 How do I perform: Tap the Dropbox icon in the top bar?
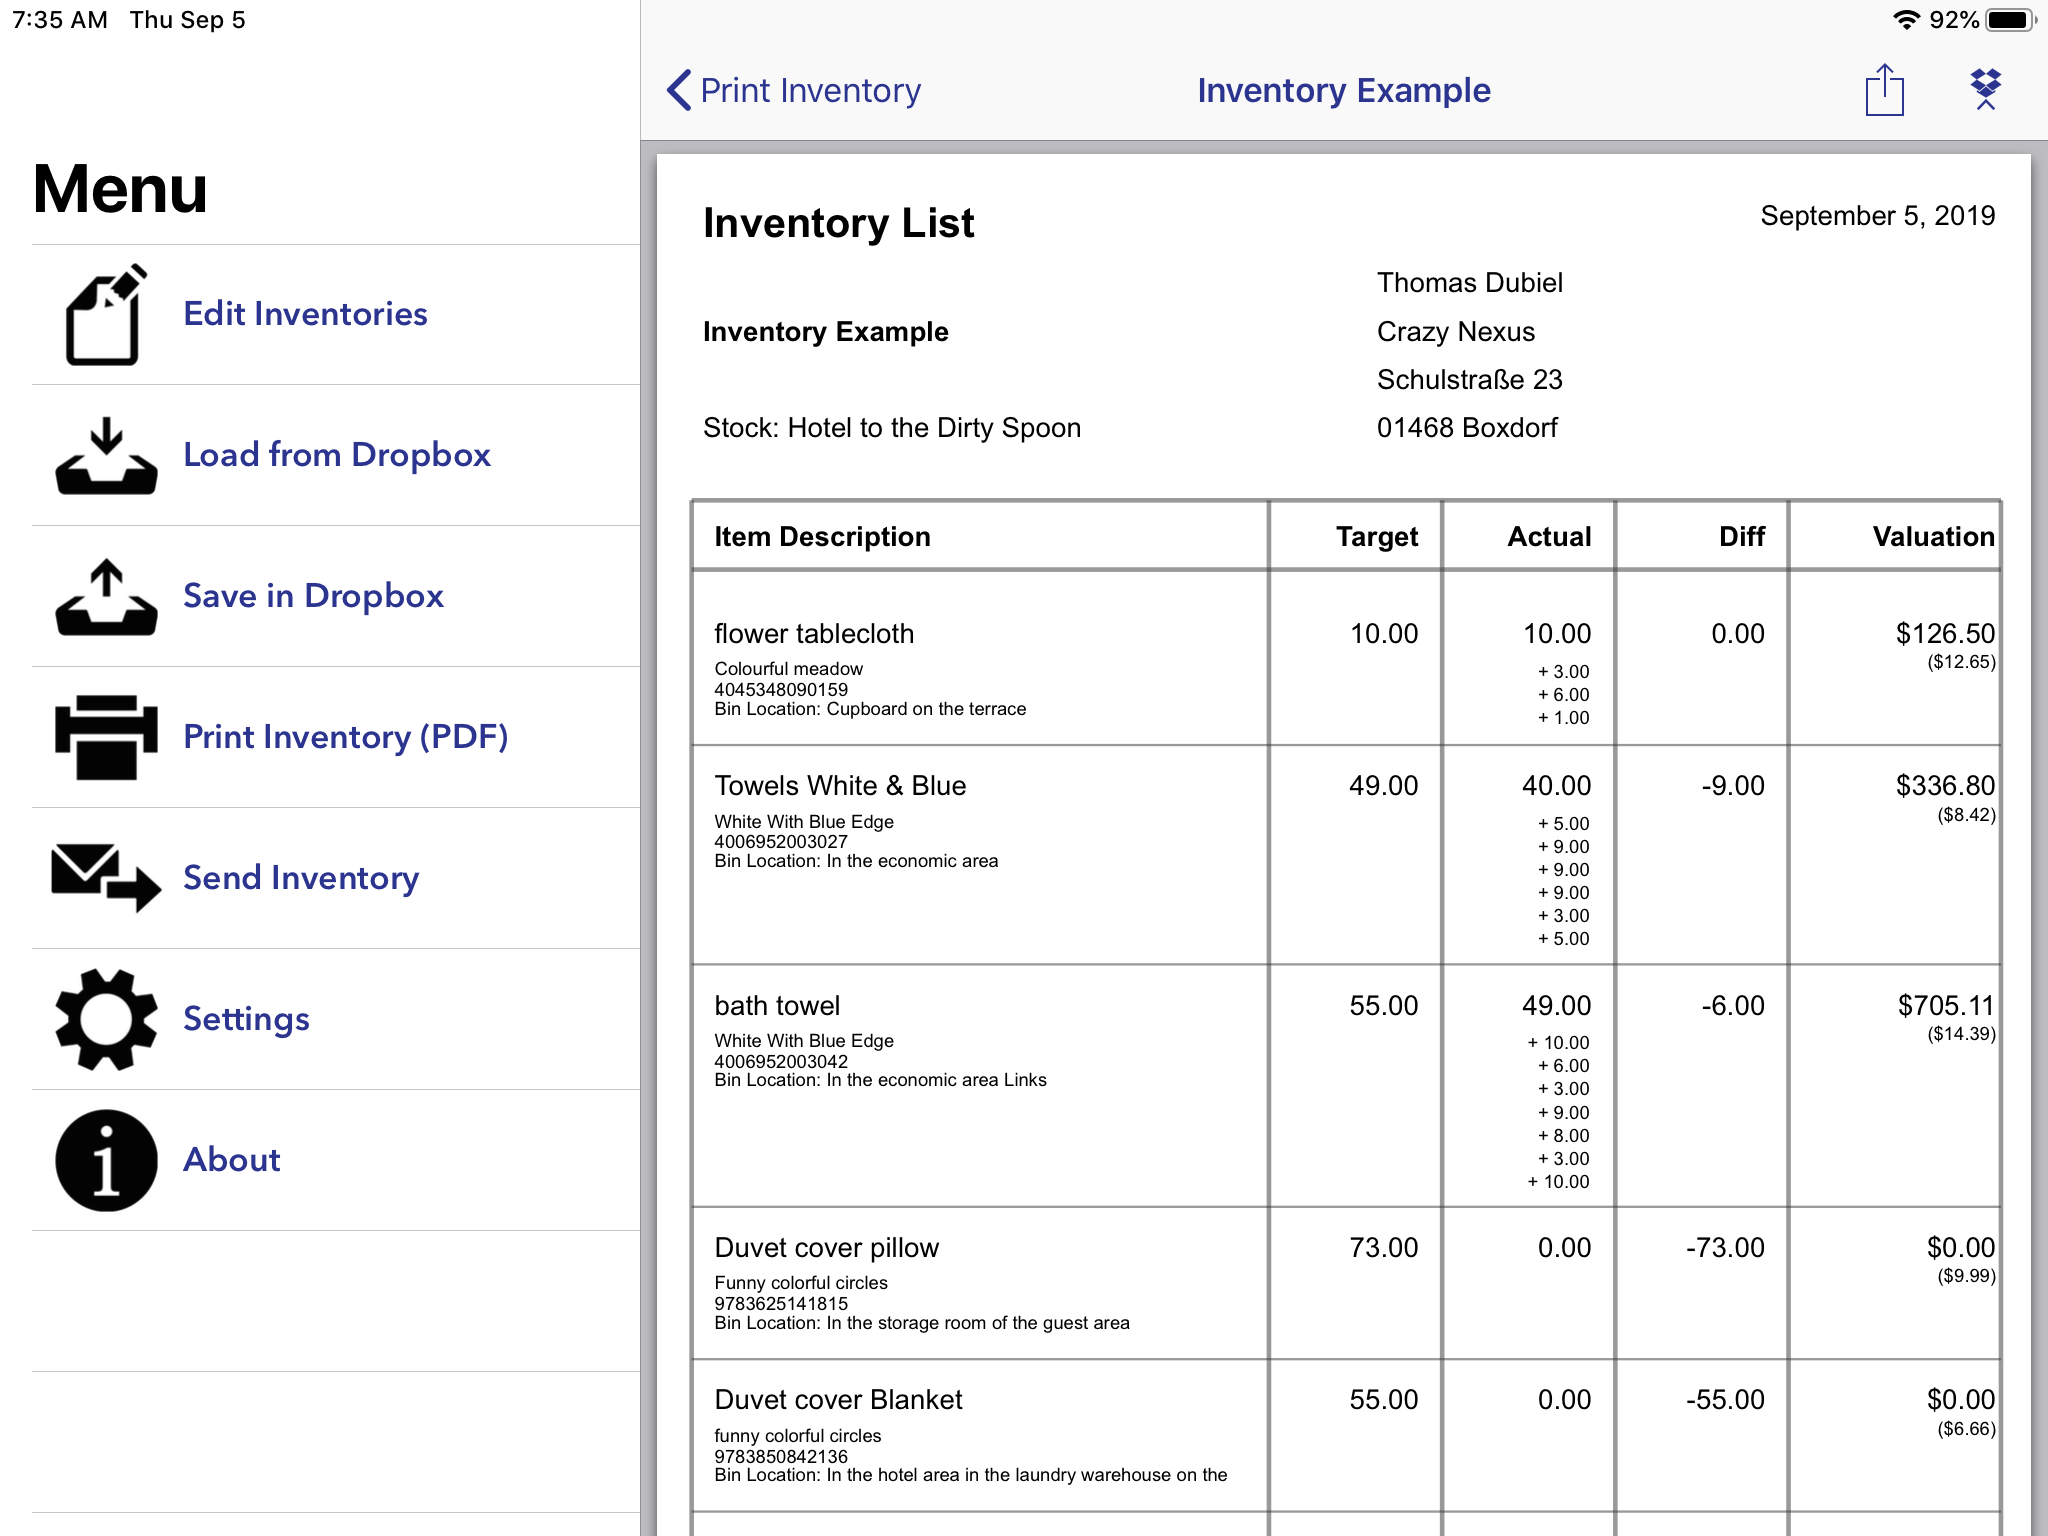[1985, 90]
